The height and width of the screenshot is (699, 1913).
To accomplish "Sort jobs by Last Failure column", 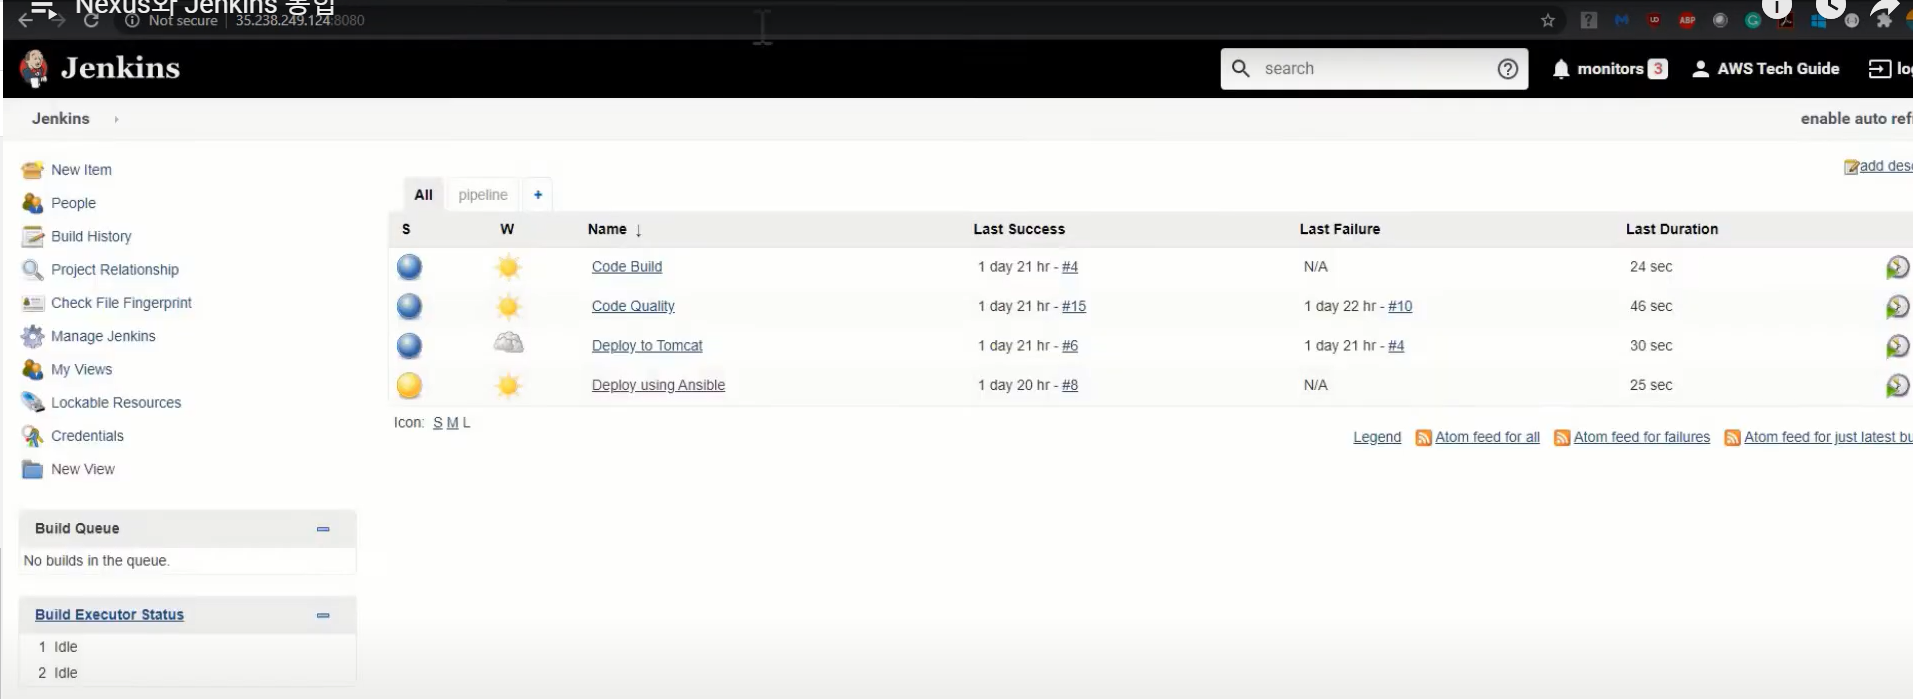I will [1339, 229].
